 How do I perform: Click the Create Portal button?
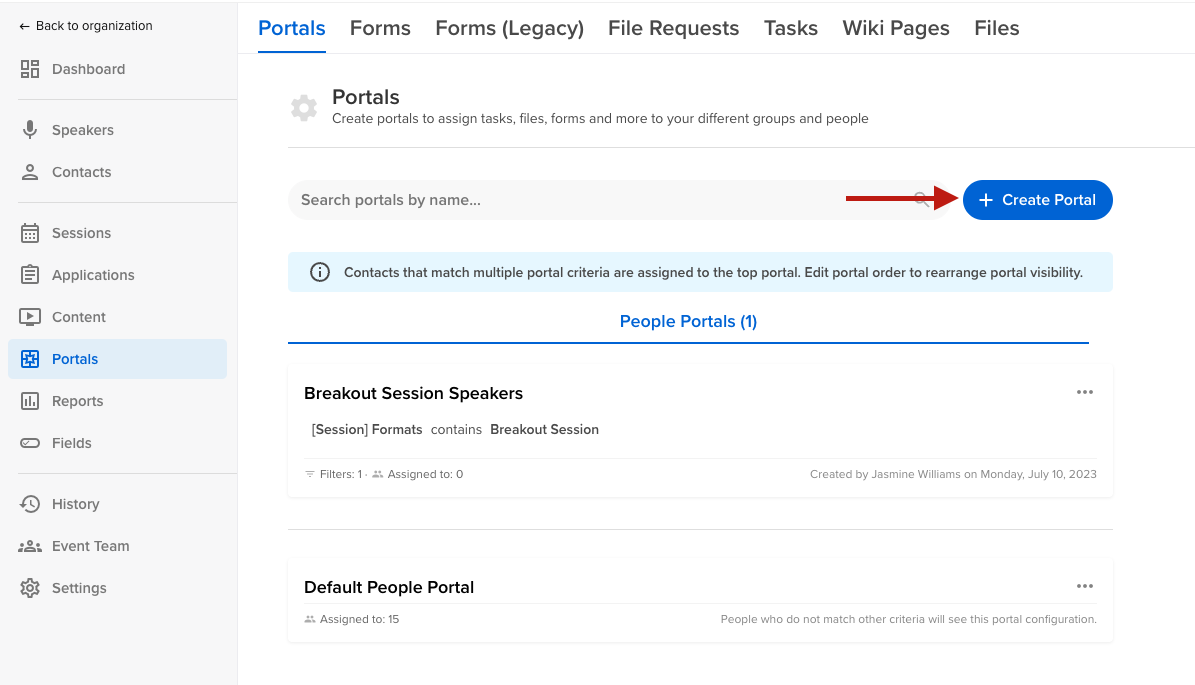point(1037,200)
